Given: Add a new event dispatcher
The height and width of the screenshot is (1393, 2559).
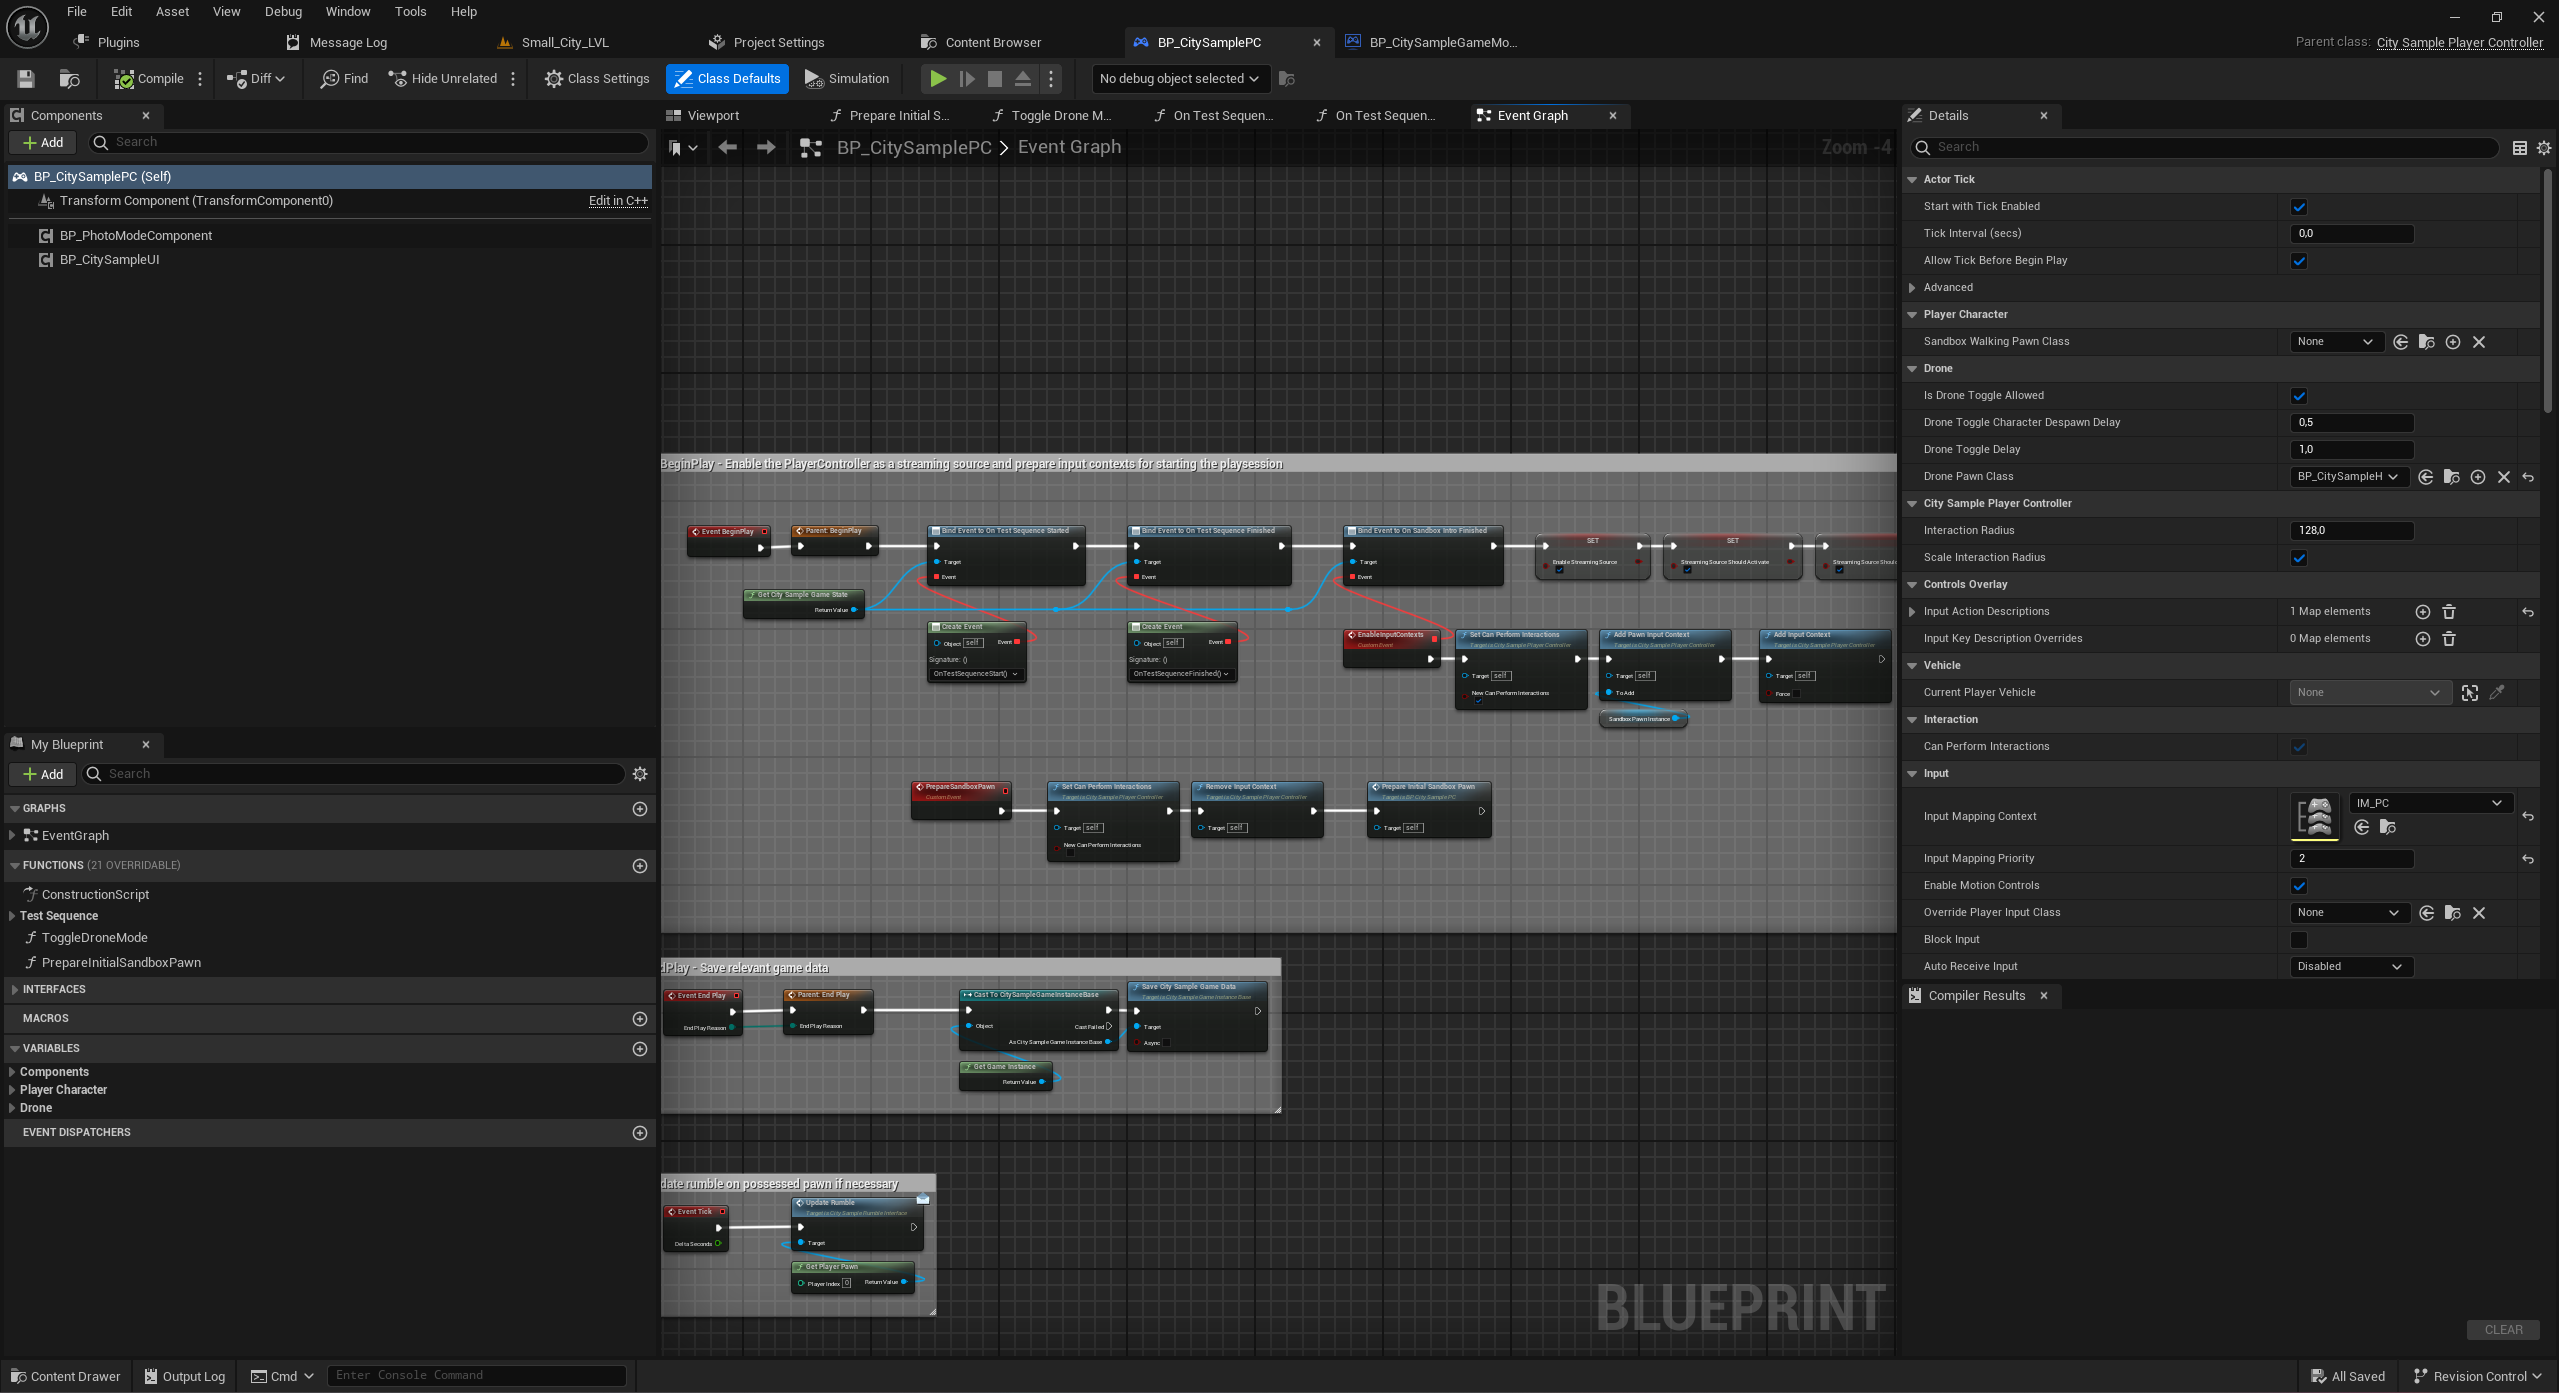Looking at the screenshot, I should pyautogui.click(x=640, y=1133).
